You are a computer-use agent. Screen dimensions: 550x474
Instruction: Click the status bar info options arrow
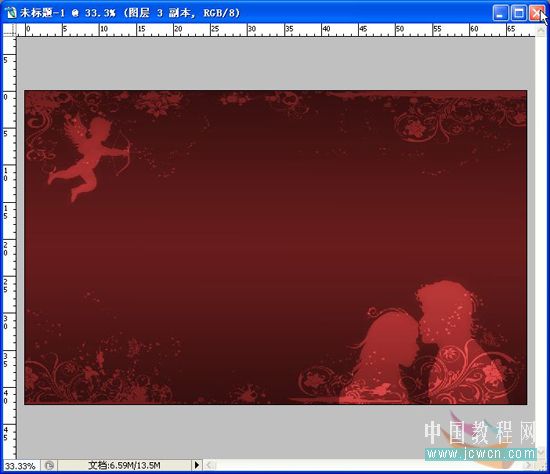tap(197, 465)
